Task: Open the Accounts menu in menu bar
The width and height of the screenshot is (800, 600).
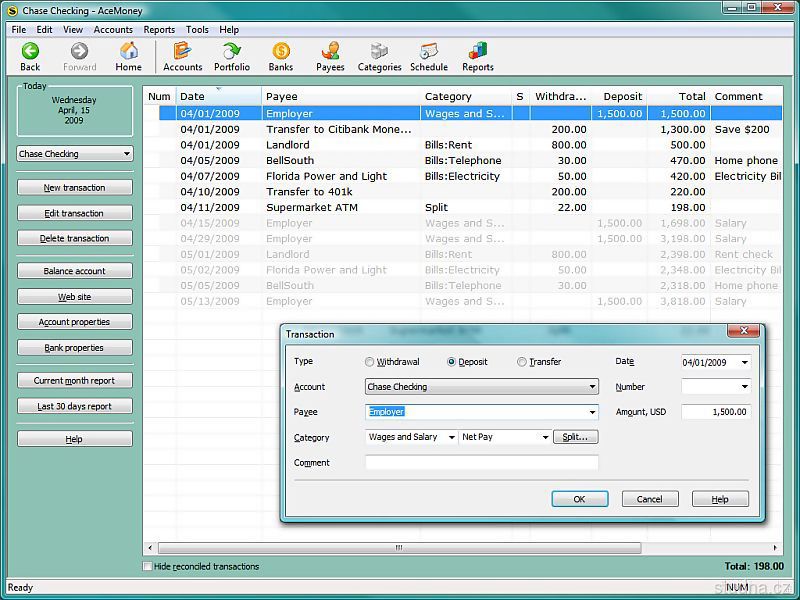Action: [113, 30]
